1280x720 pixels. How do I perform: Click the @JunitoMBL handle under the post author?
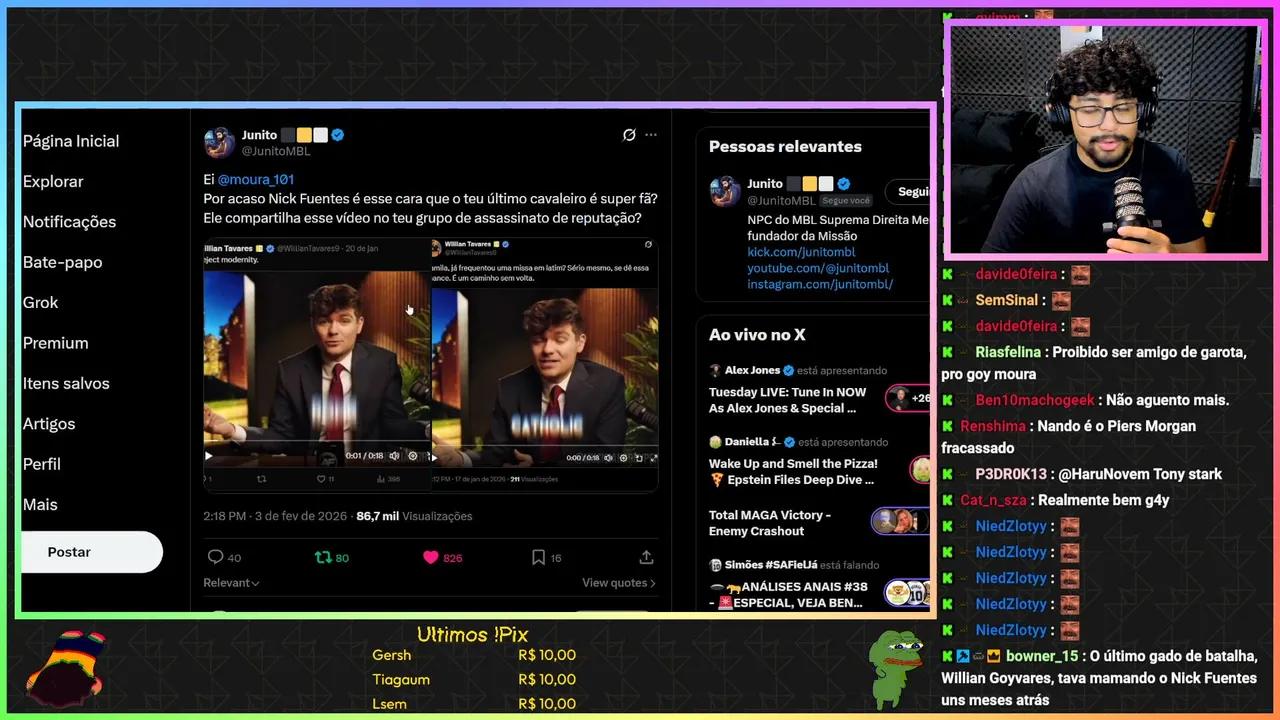tap(276, 151)
